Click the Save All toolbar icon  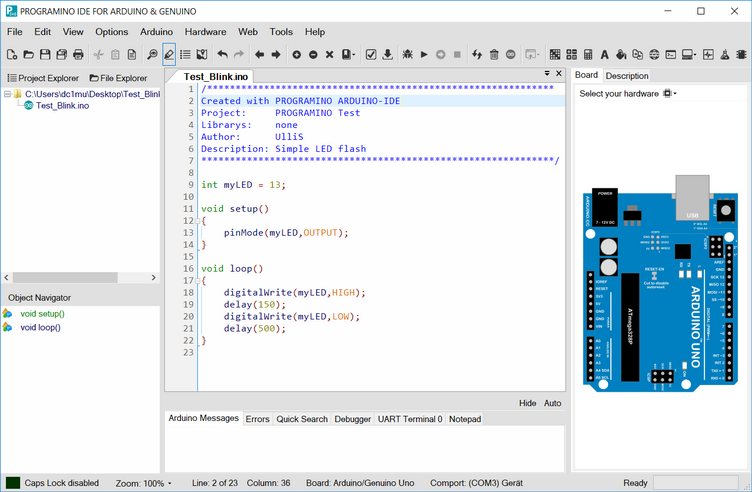pyautogui.click(x=61, y=55)
